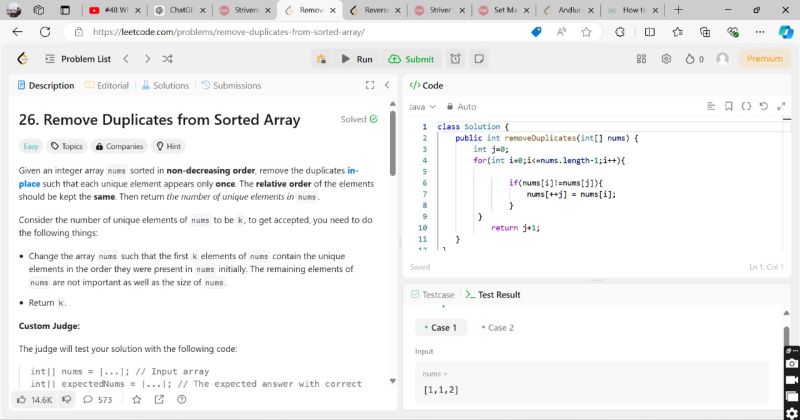Switch to the Submissions tab
This screenshot has width=800, height=420.
pyautogui.click(x=231, y=85)
